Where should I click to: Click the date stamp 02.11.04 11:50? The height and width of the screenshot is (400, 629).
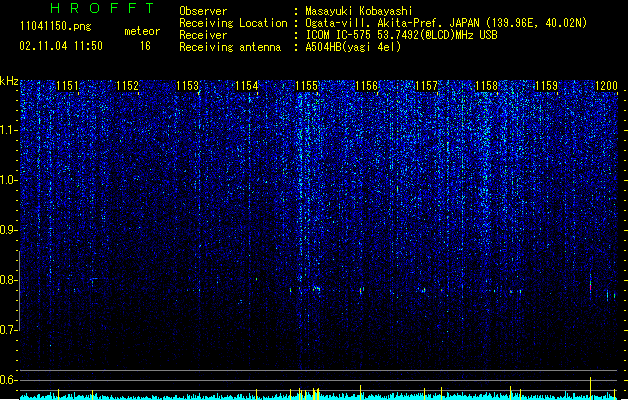[x=61, y=46]
